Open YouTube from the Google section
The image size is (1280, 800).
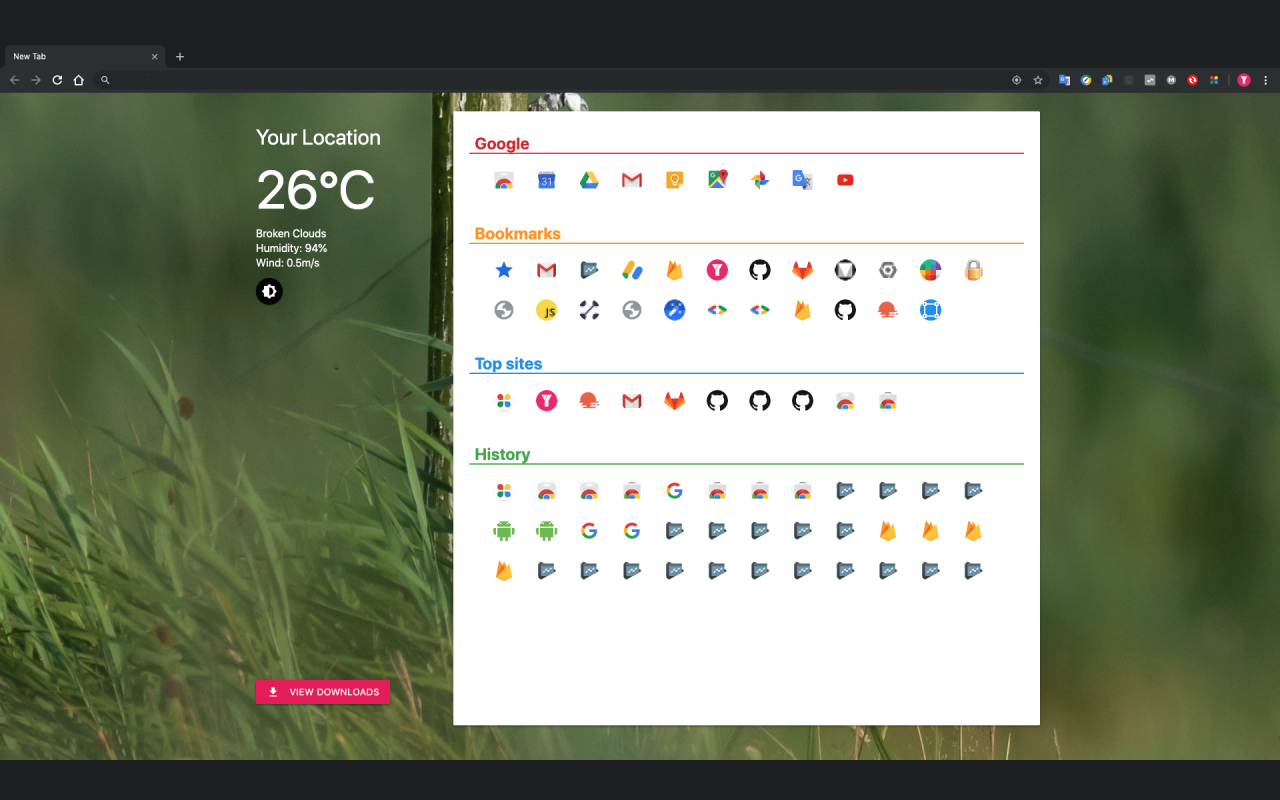(x=845, y=180)
